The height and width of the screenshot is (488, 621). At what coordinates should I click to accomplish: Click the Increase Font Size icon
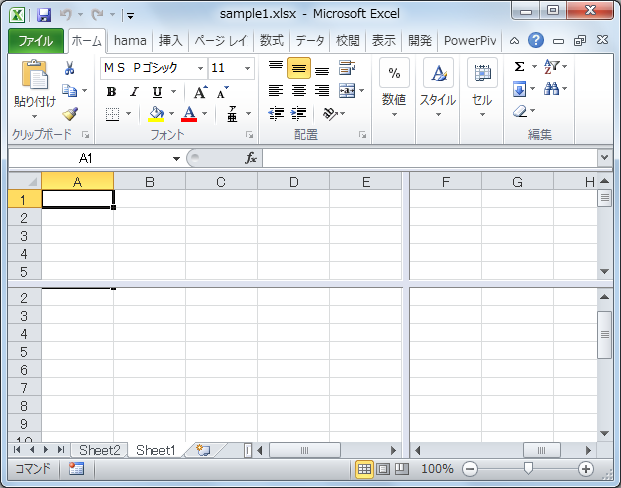(200, 92)
